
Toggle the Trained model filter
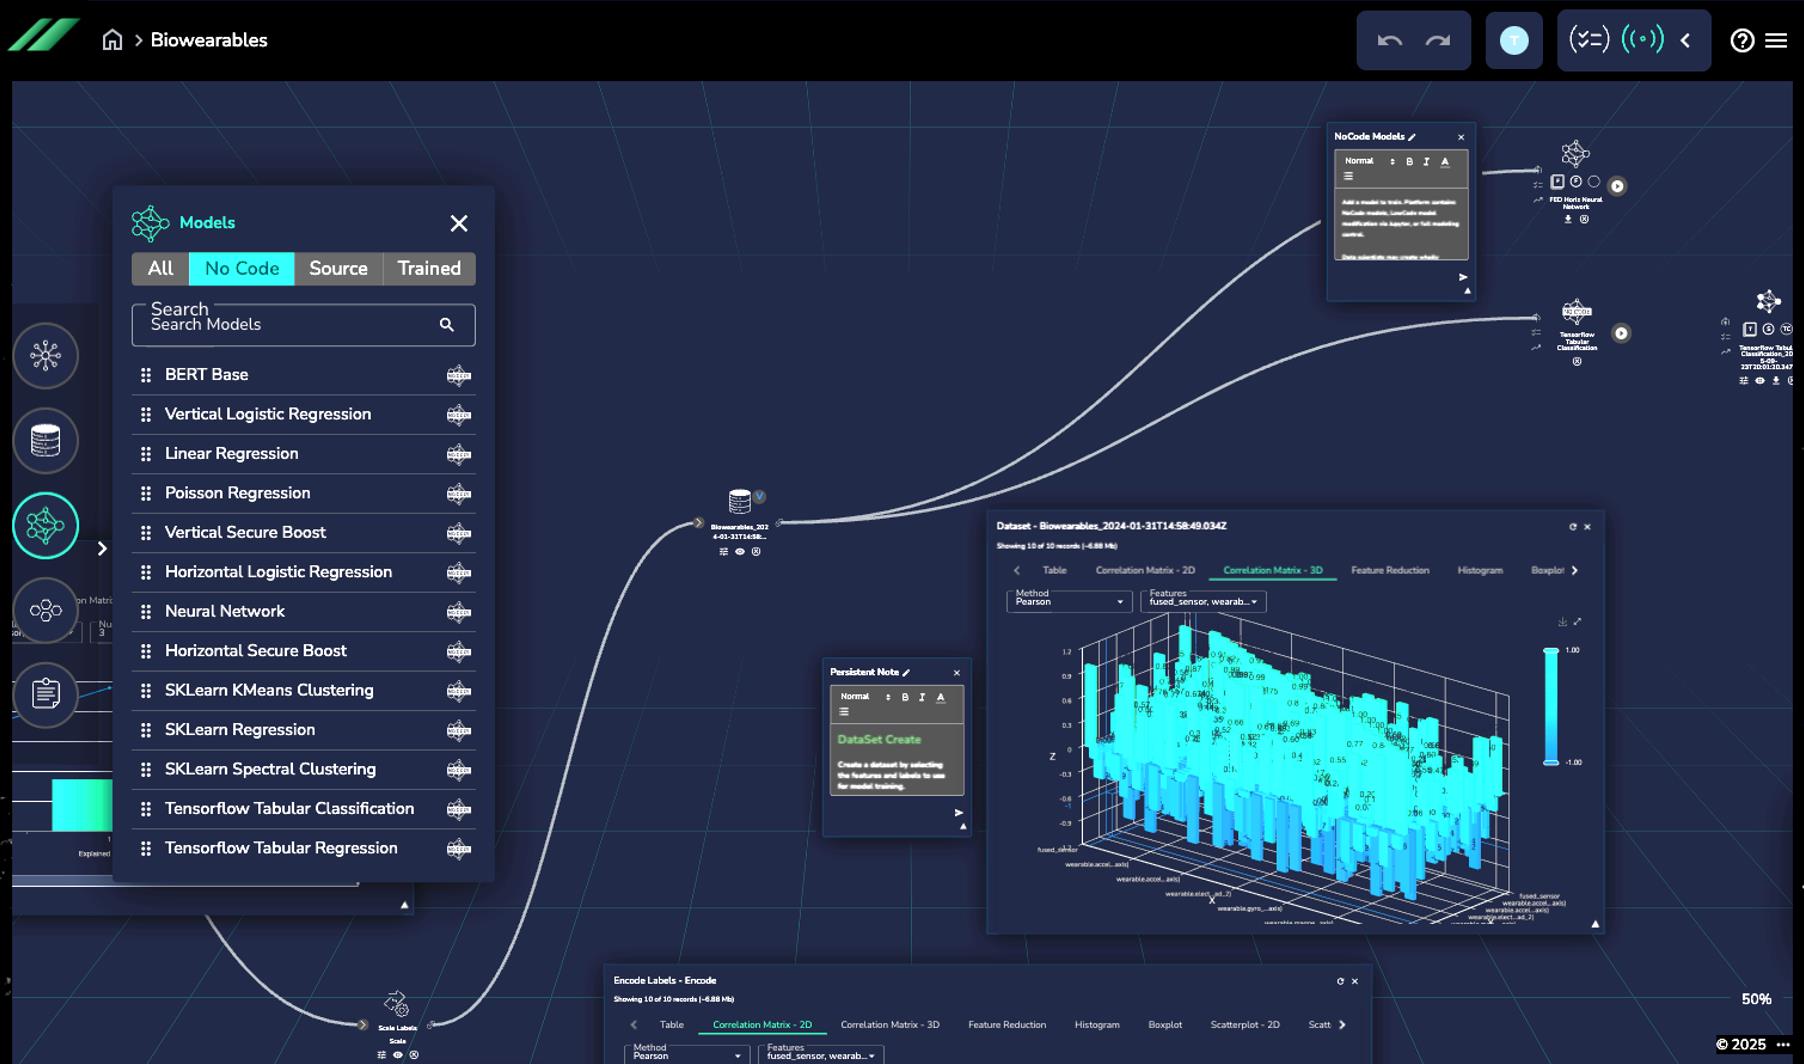click(429, 268)
